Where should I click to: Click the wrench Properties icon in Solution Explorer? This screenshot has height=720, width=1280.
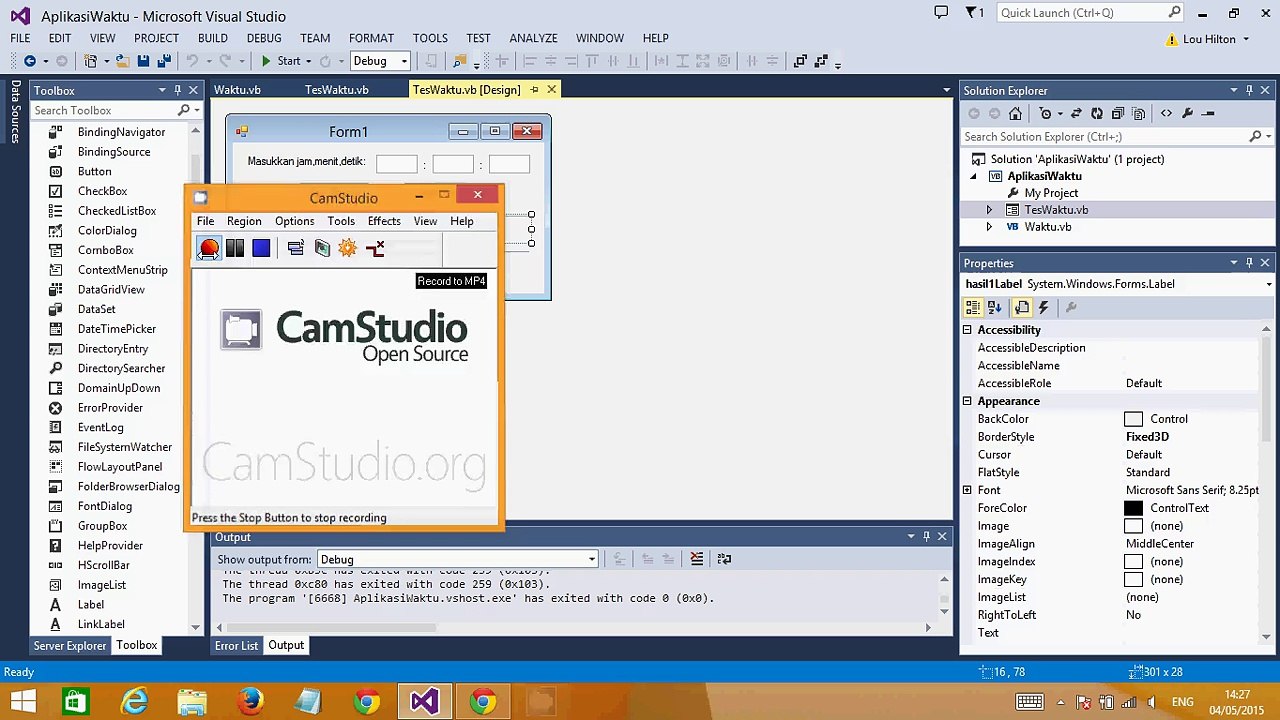tap(1188, 114)
